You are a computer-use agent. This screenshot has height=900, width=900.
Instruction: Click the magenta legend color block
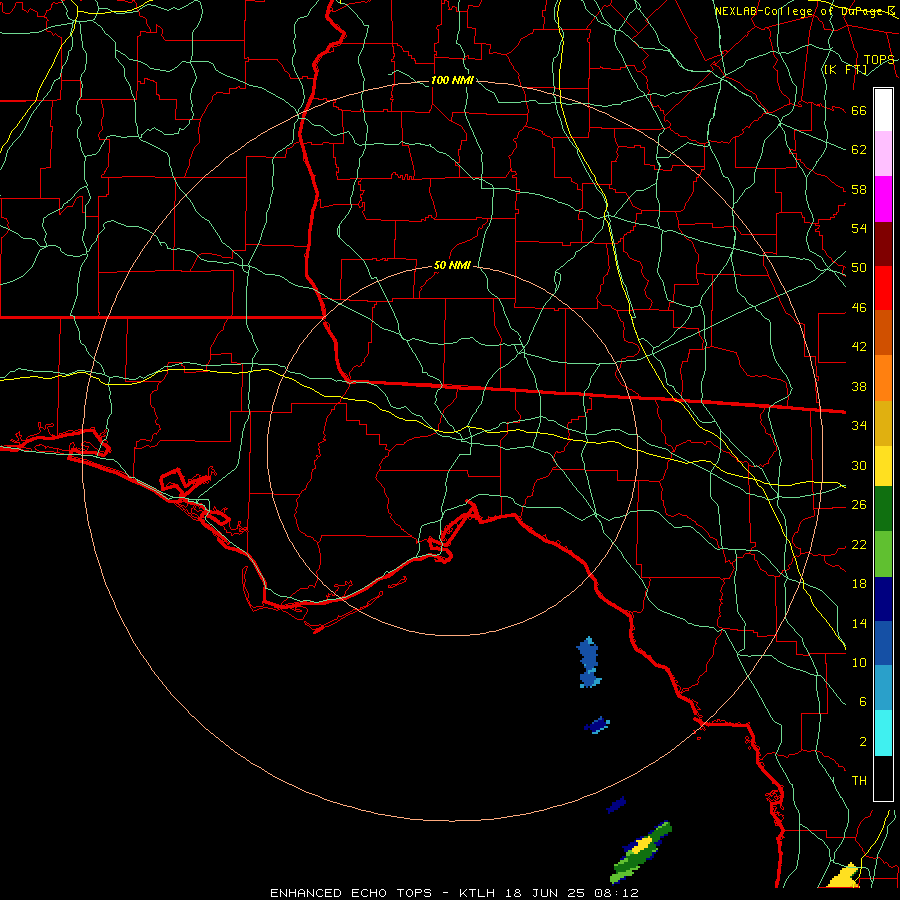883,199
